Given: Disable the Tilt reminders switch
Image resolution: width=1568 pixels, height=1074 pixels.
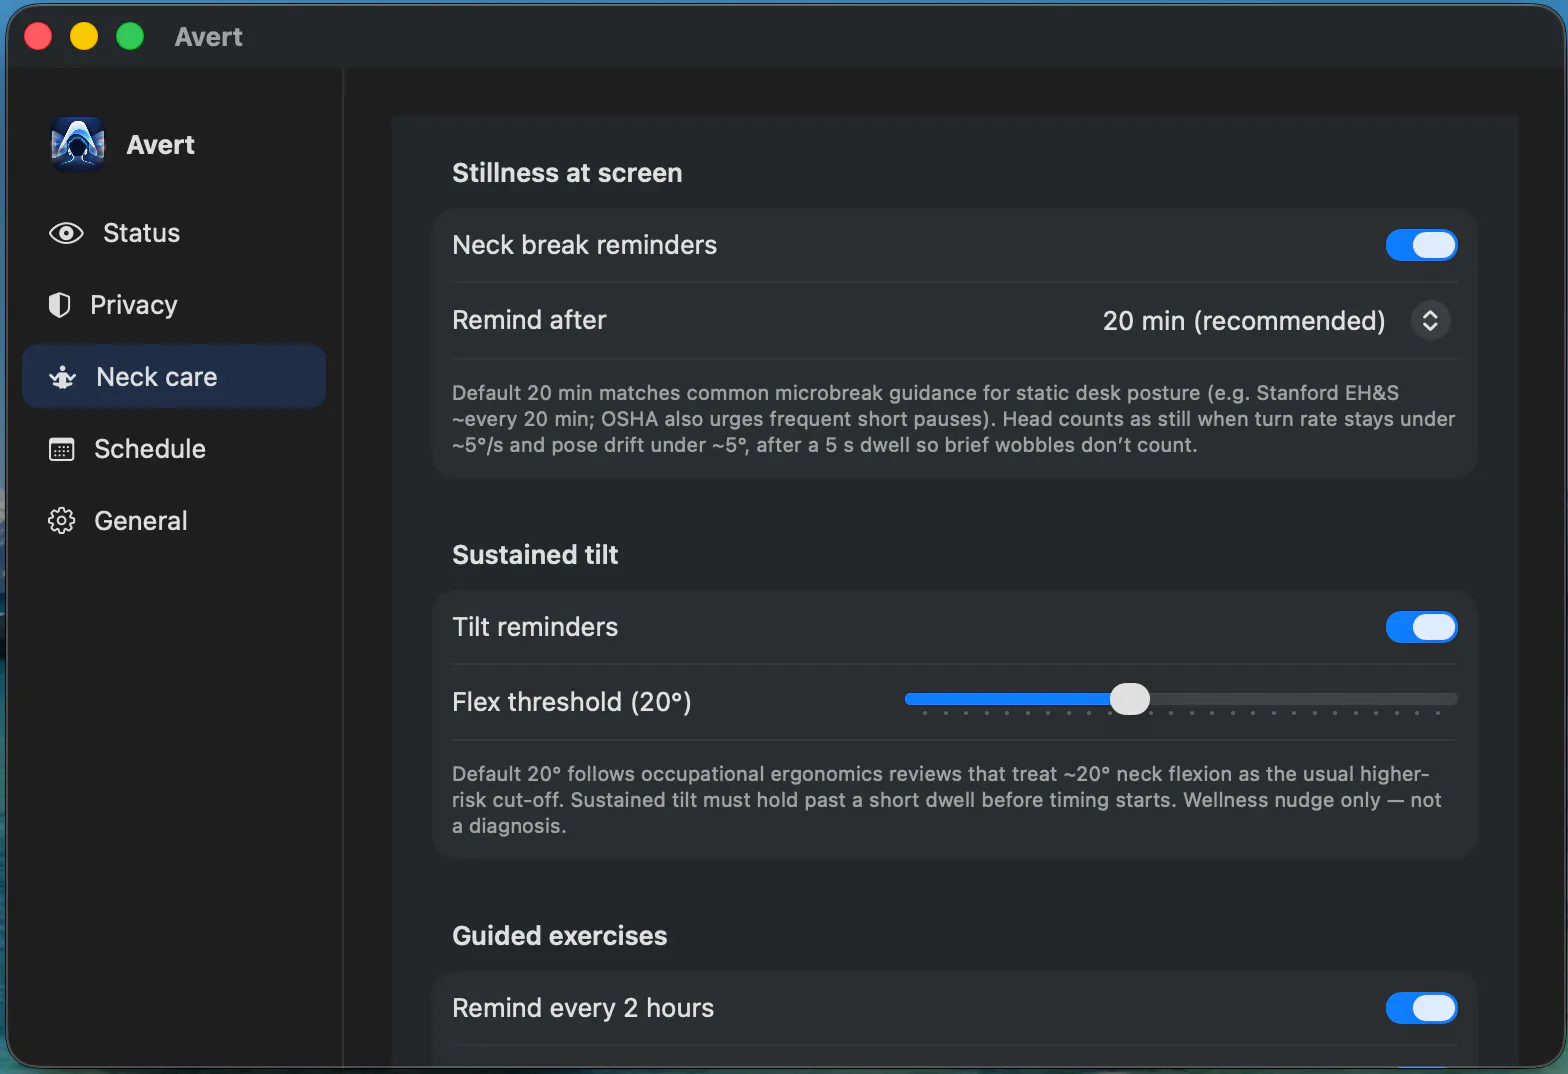Looking at the screenshot, I should point(1421,627).
